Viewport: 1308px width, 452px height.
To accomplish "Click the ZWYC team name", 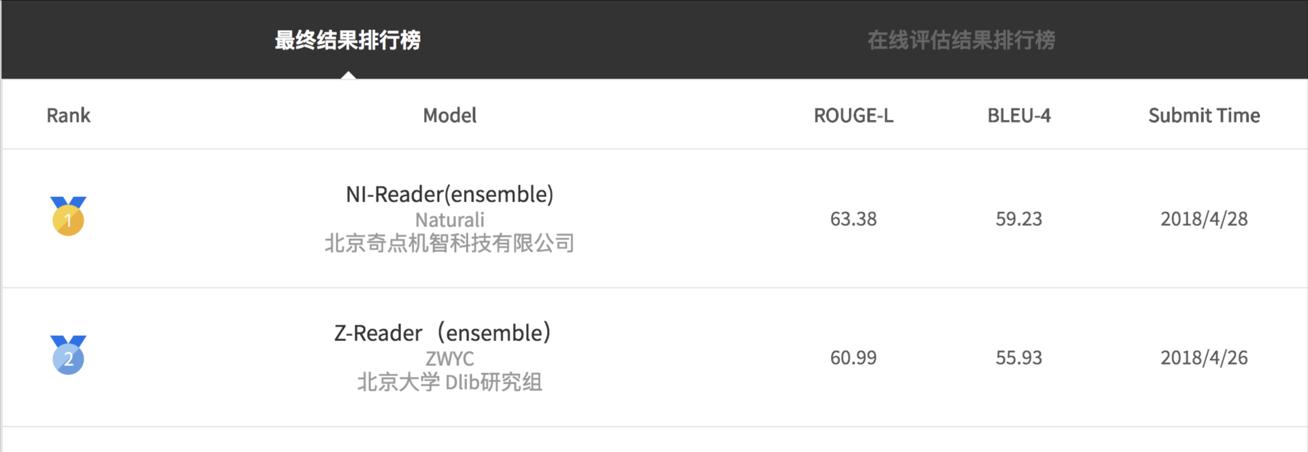I will click(x=450, y=358).
